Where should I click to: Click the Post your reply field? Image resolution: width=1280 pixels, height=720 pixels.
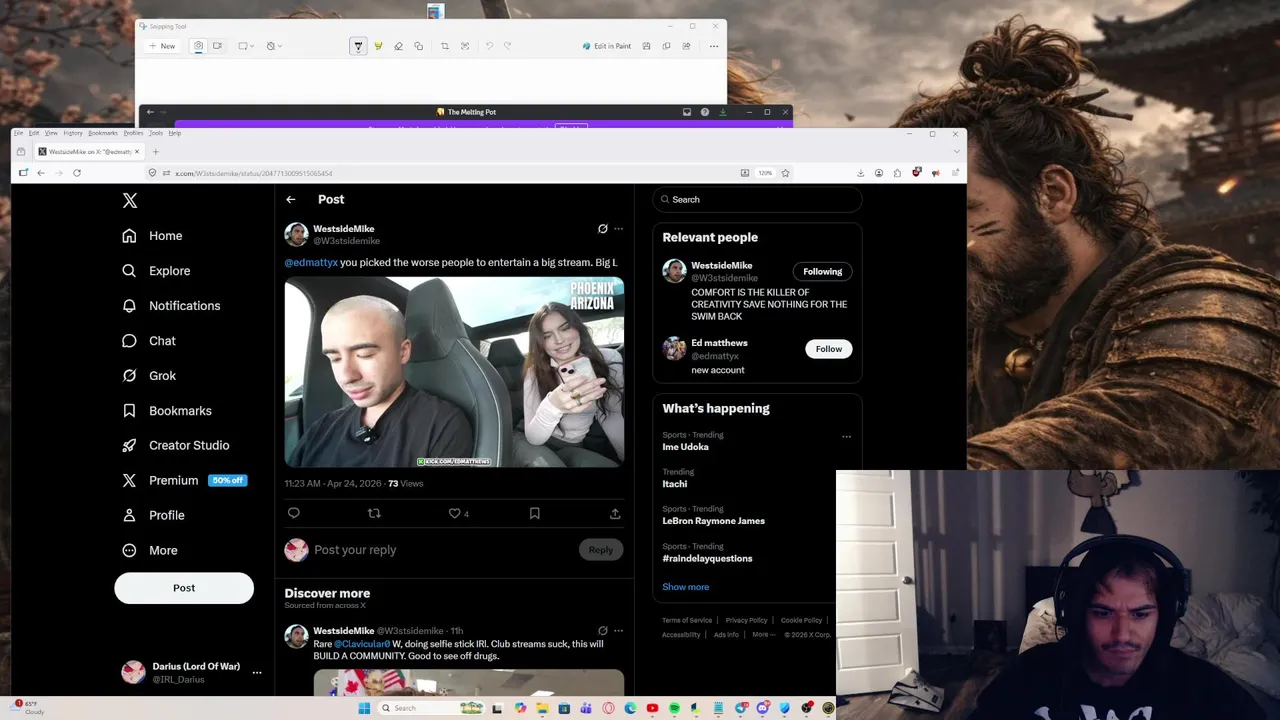[x=440, y=550]
